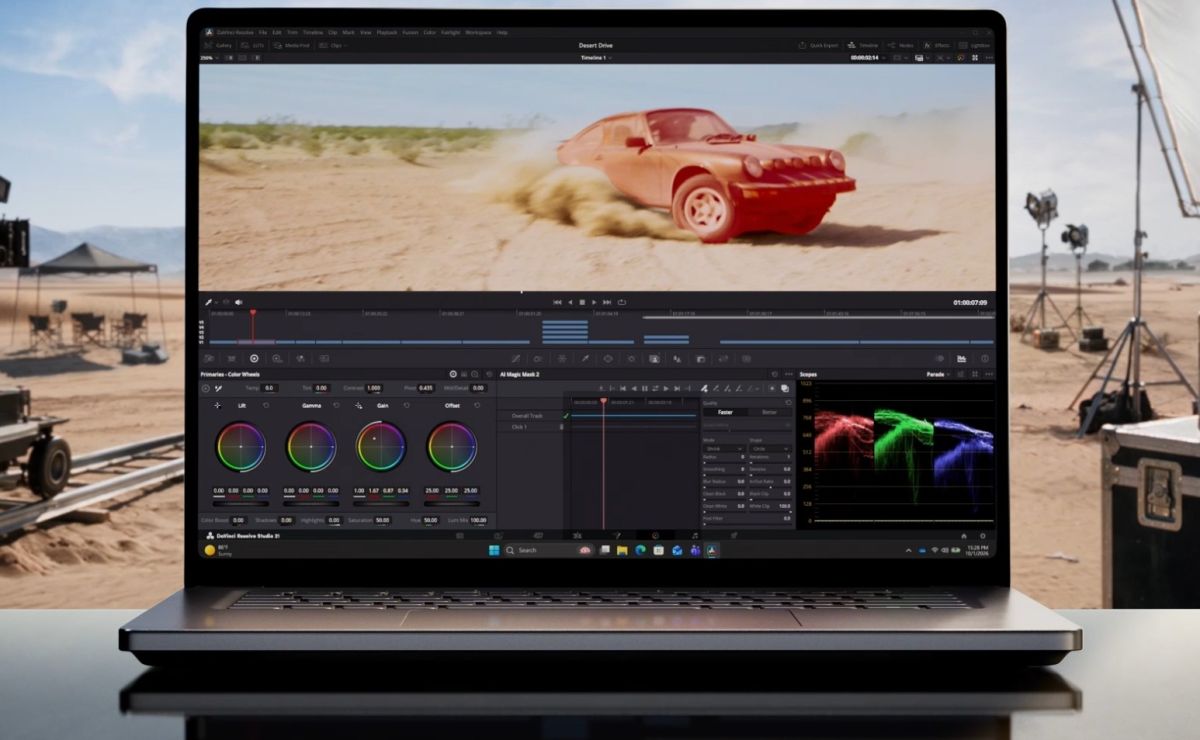
Task: Open the Shape dropdown showing Circle
Action: (769, 449)
